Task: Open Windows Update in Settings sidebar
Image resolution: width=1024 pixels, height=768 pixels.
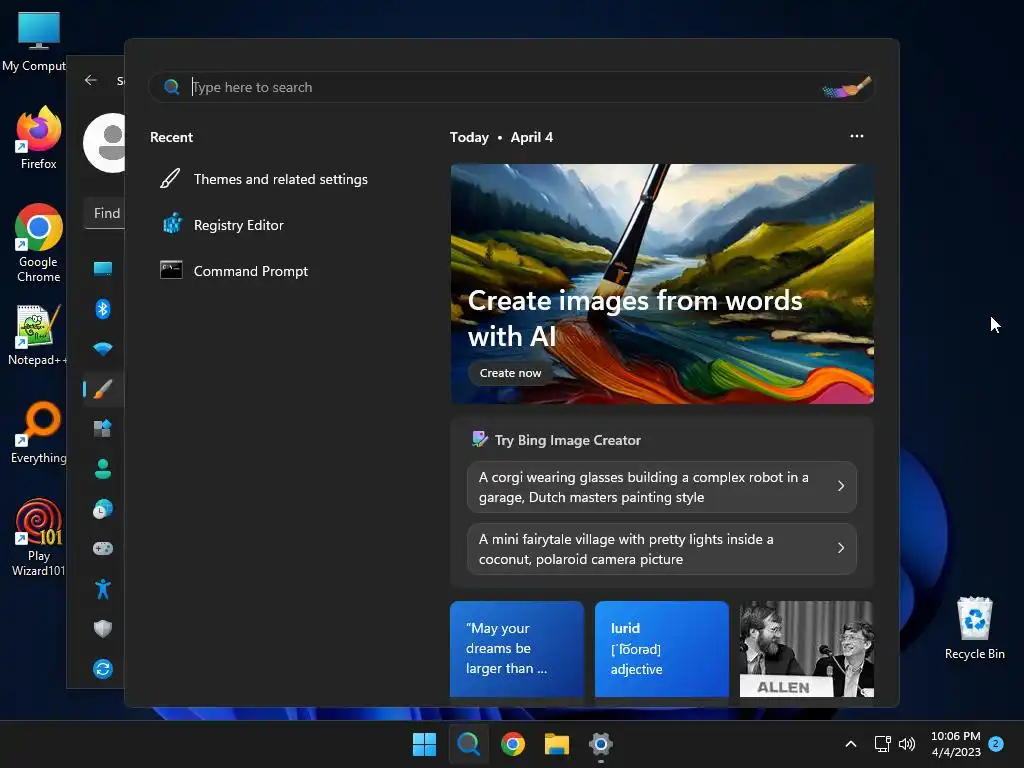Action: pos(103,669)
